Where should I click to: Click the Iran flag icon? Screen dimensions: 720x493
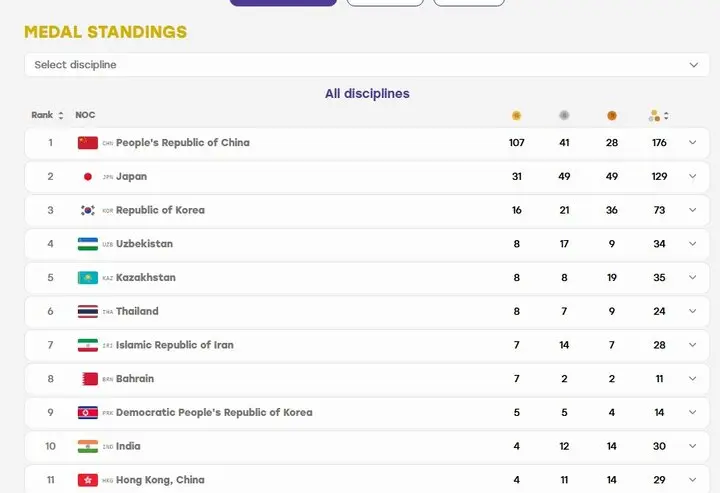[x=88, y=345]
